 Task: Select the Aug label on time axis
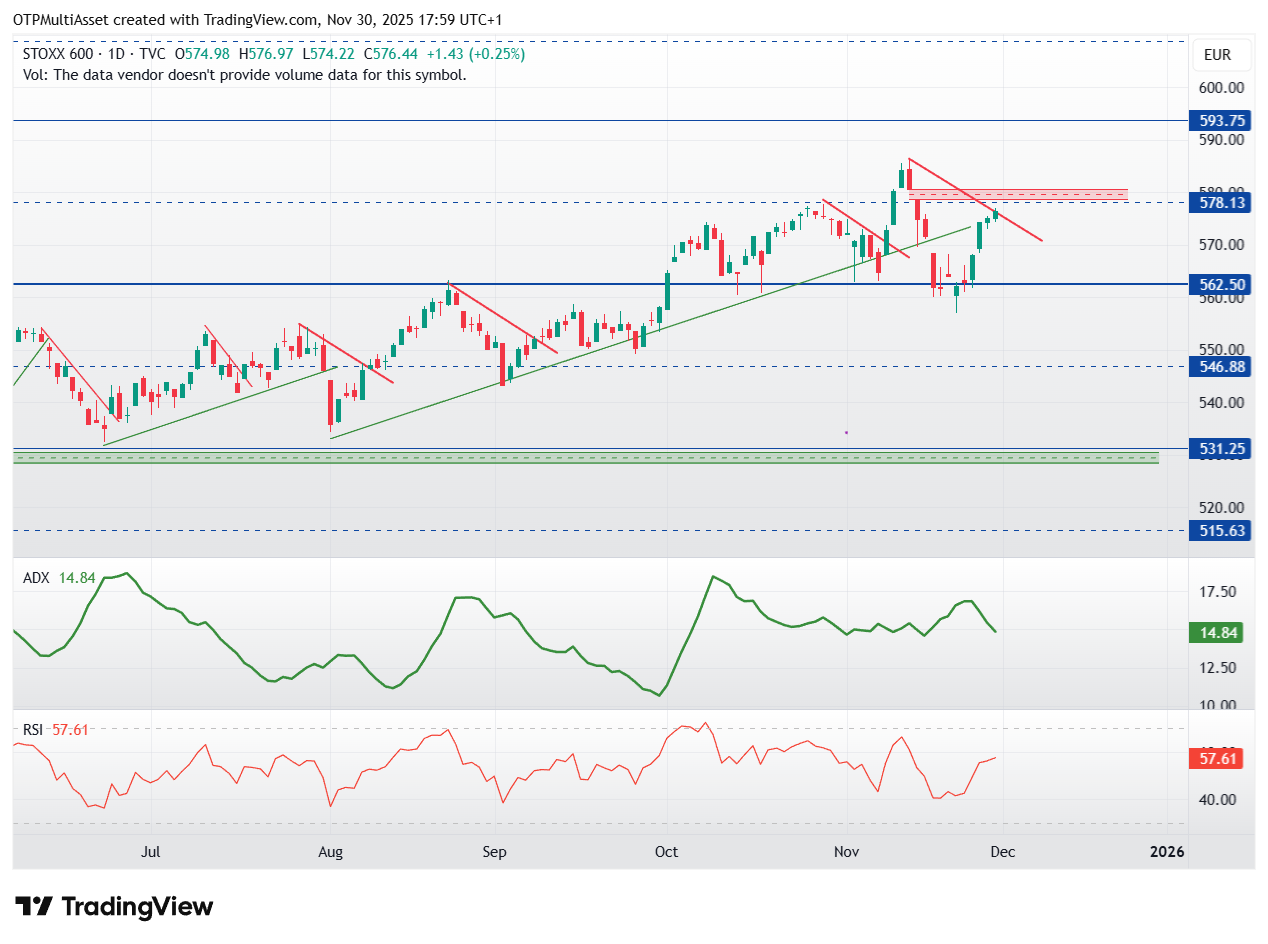pos(330,852)
